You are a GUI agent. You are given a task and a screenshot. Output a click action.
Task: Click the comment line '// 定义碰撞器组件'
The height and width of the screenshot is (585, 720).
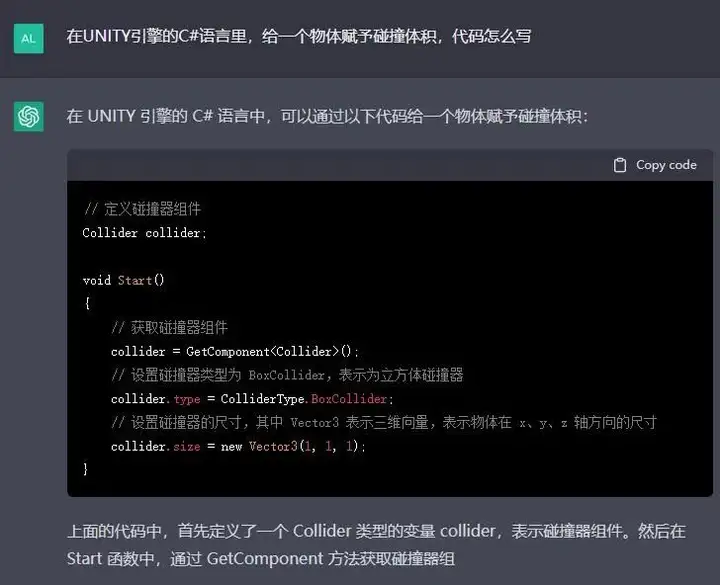click(x=142, y=209)
